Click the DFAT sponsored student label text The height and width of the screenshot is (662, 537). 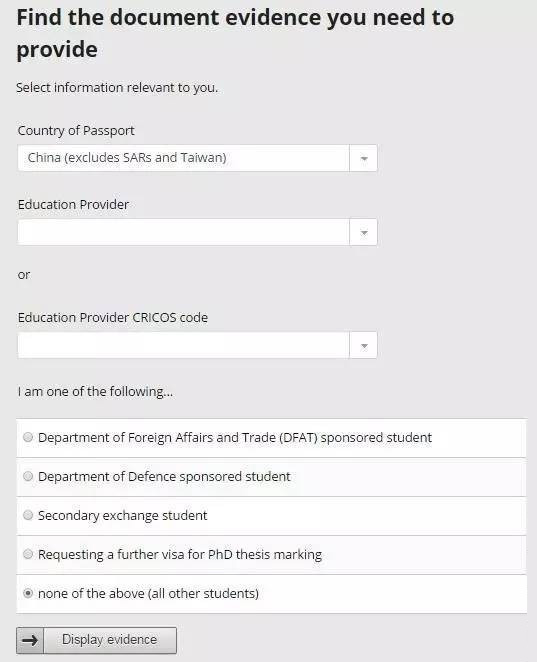235,437
